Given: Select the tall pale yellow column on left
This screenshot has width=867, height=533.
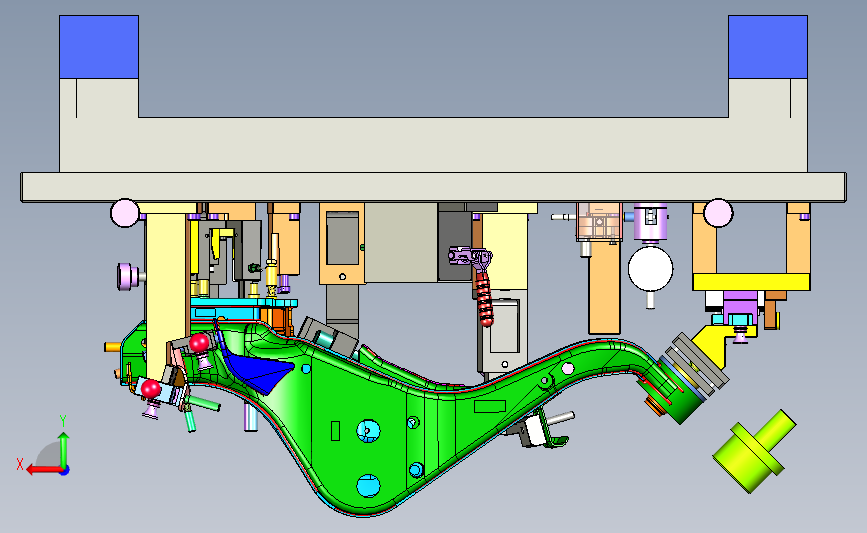Looking at the screenshot, I should point(165,293).
